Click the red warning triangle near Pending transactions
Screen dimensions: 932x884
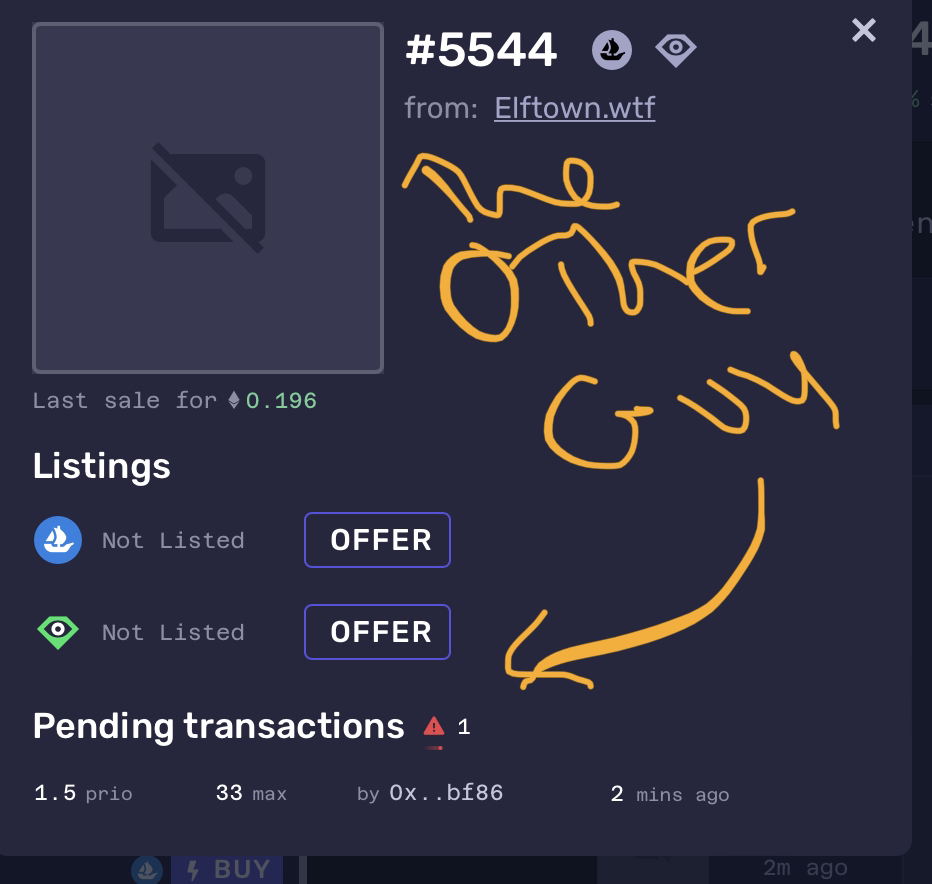[x=434, y=726]
